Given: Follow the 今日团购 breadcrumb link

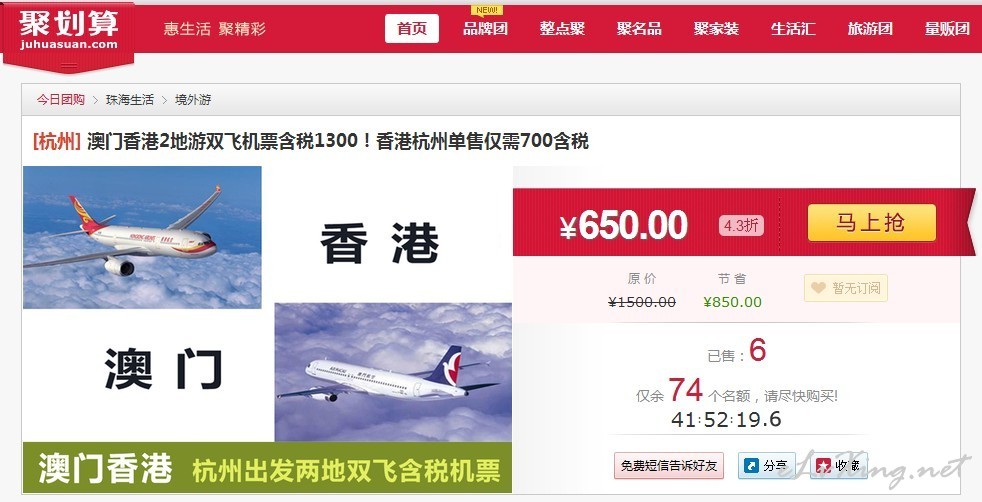Looking at the screenshot, I should (x=60, y=100).
